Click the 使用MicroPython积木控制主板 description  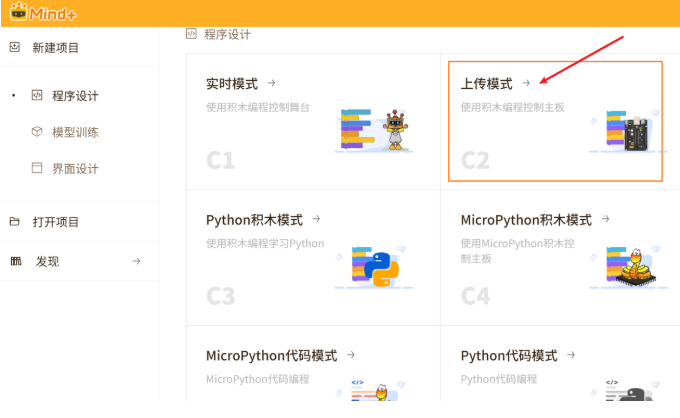point(517,251)
